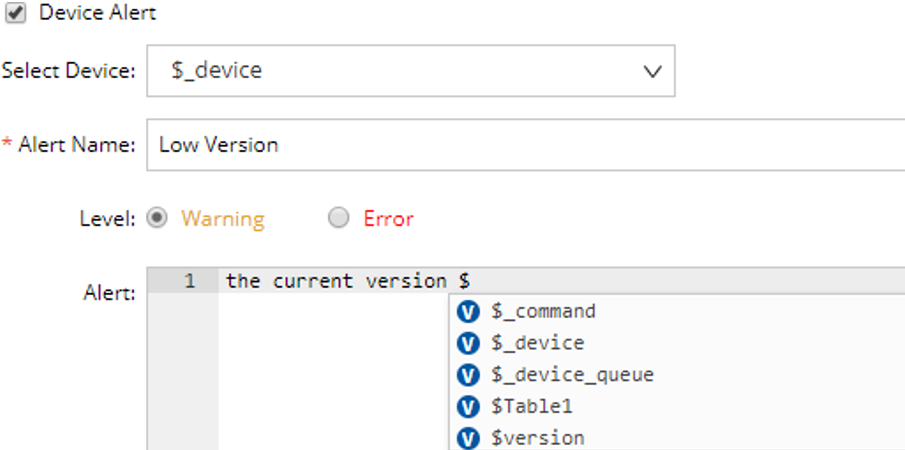Click the Error label text
905x450 pixels.
(x=388, y=219)
